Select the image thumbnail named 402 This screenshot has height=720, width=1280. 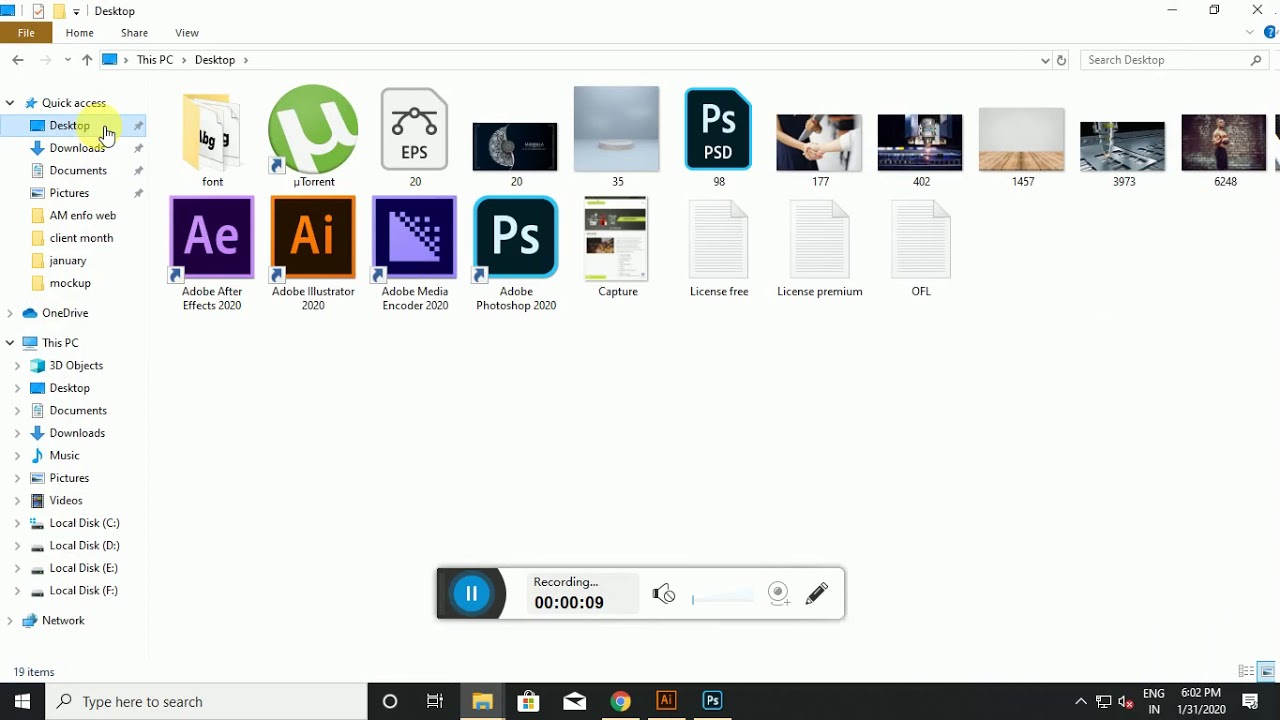920,143
